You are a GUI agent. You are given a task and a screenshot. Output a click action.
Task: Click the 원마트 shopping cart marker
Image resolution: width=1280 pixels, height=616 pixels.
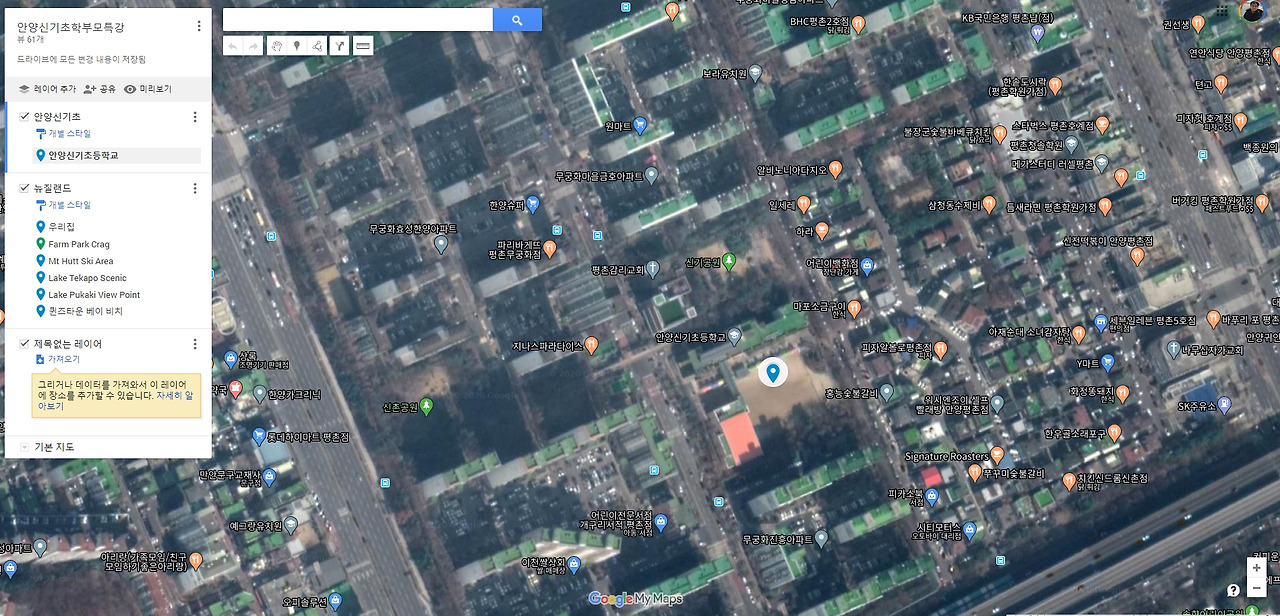(640, 126)
